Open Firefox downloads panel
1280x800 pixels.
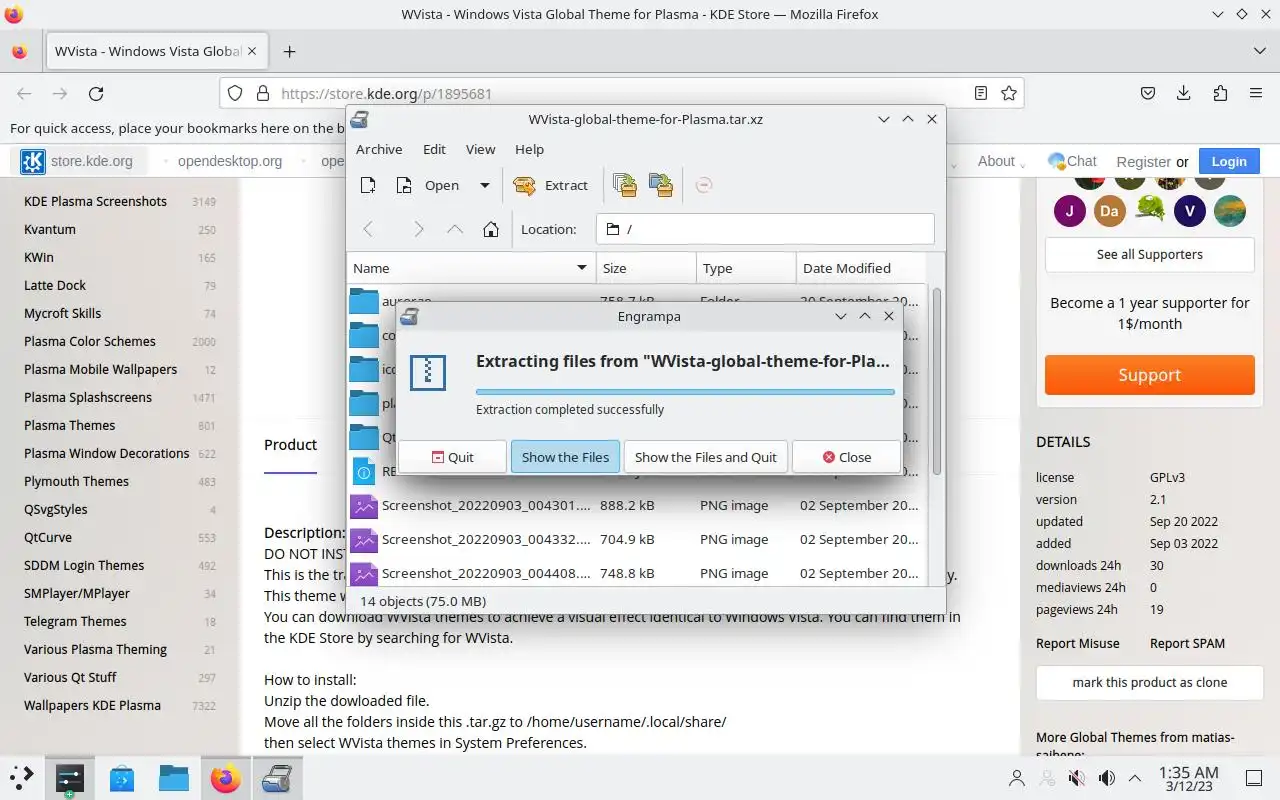coord(1184,93)
